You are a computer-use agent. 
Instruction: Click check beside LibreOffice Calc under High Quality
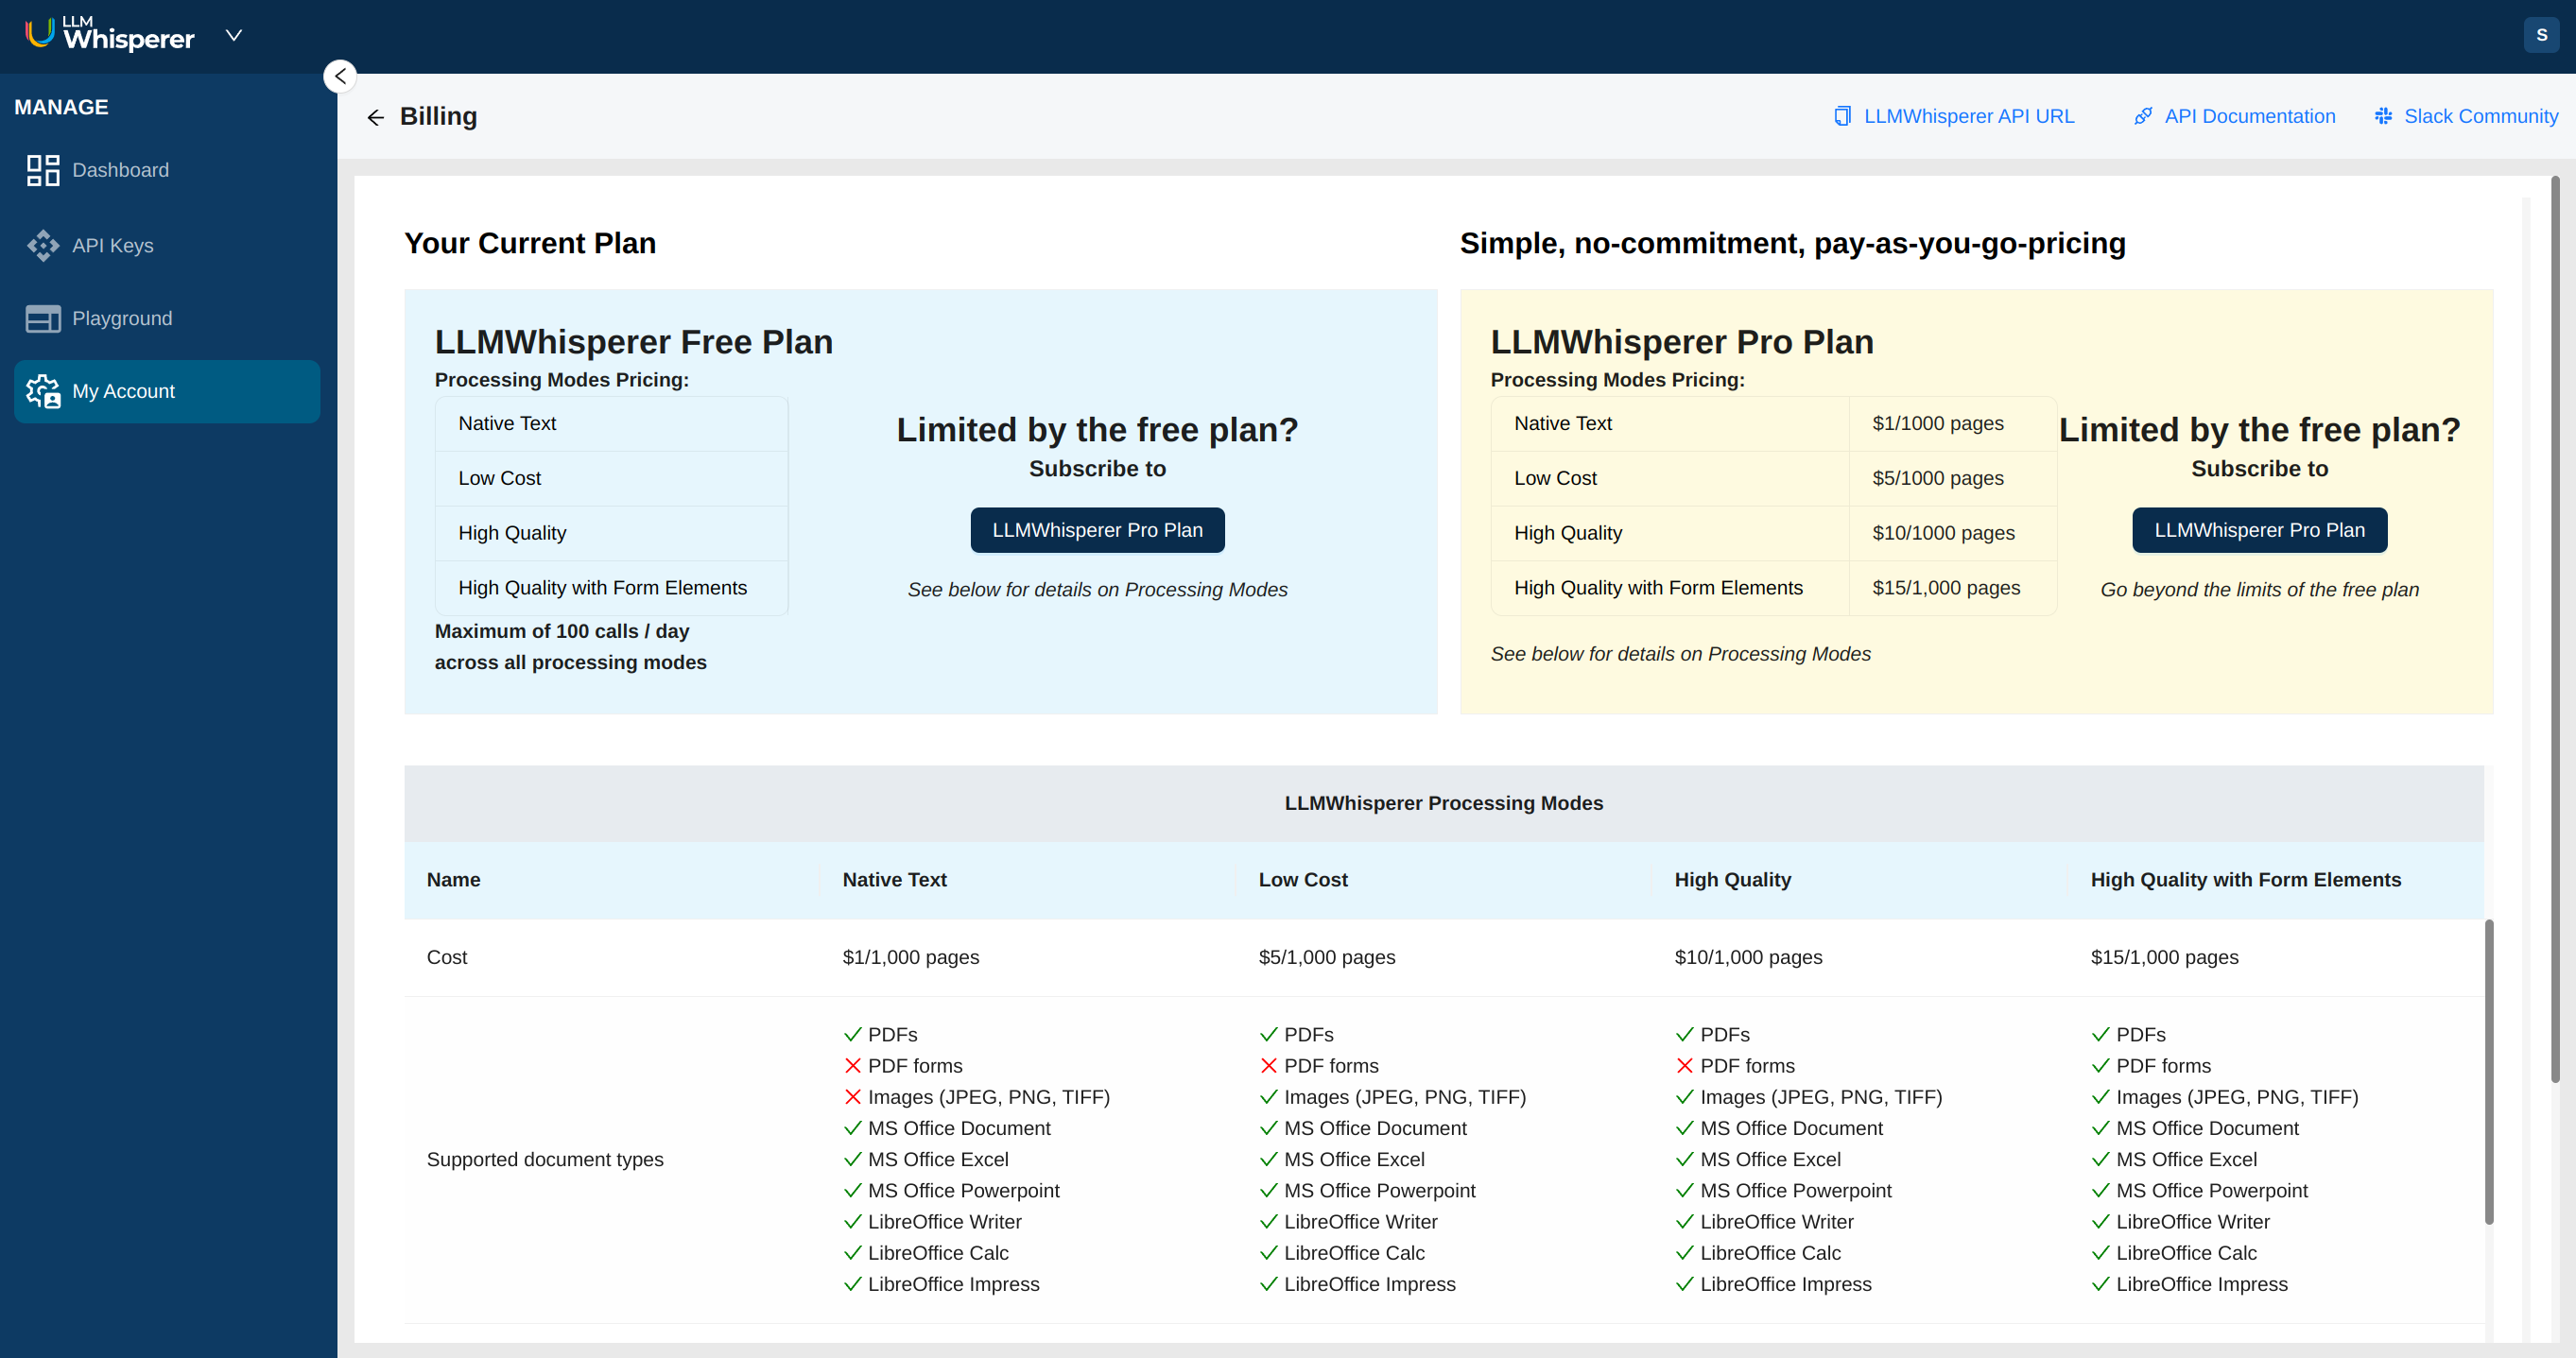click(x=1684, y=1253)
